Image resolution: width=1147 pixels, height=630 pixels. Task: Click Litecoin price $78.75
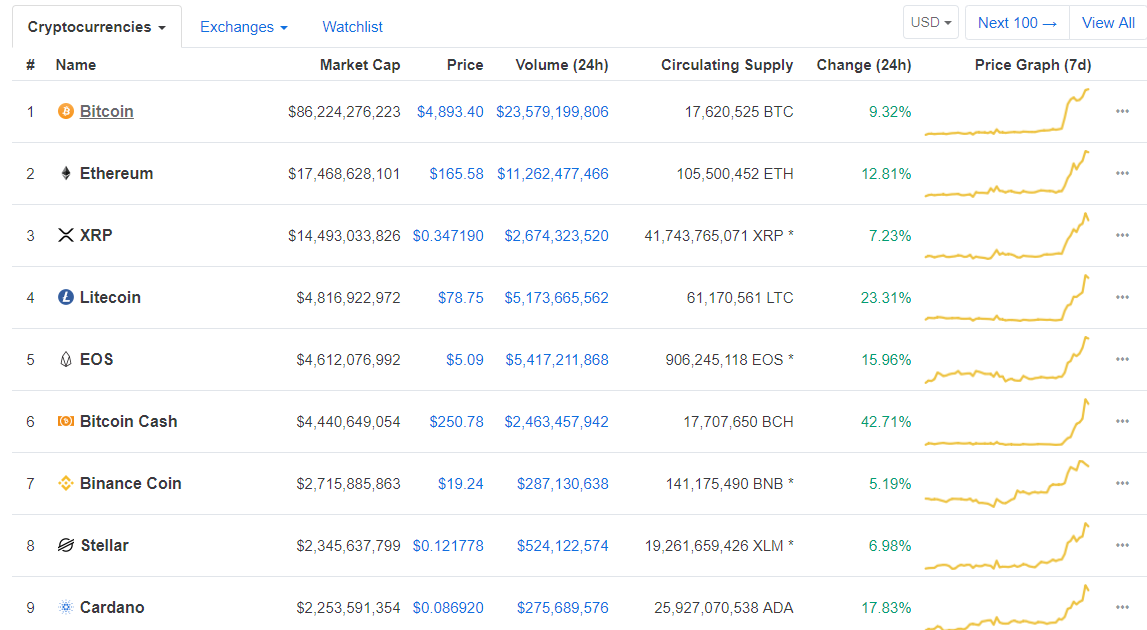(461, 298)
